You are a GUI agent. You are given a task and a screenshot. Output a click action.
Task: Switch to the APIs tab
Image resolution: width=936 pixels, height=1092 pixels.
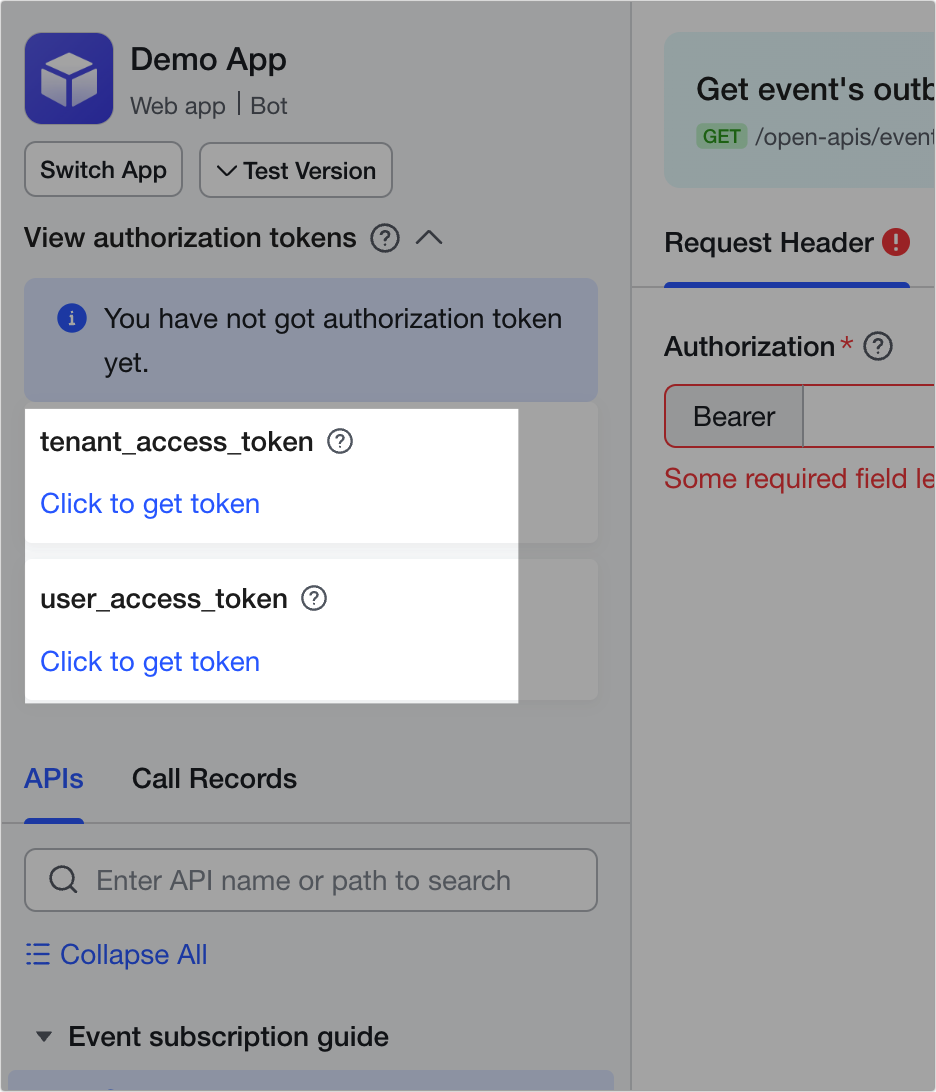(54, 779)
